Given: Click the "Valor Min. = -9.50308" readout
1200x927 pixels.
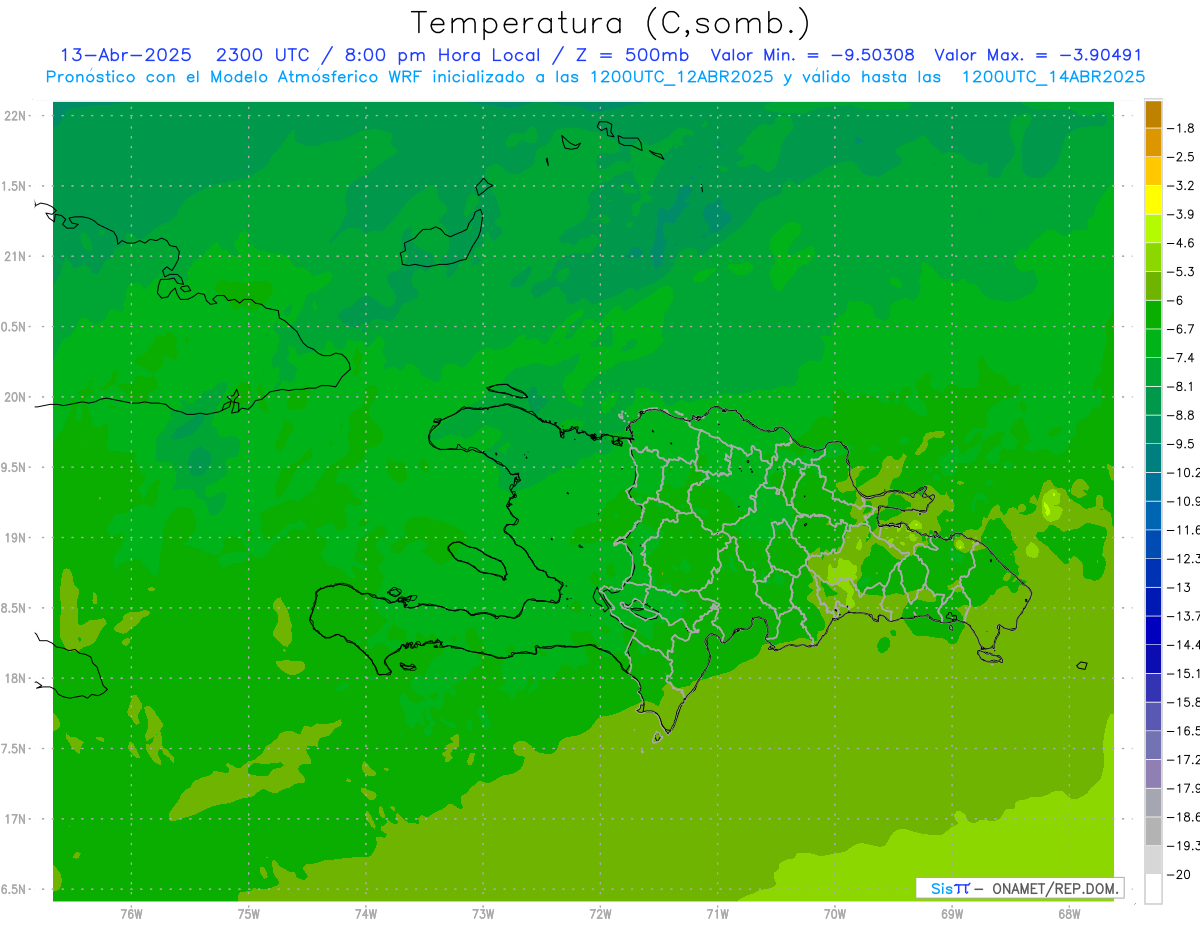Looking at the screenshot, I should click(812, 56).
